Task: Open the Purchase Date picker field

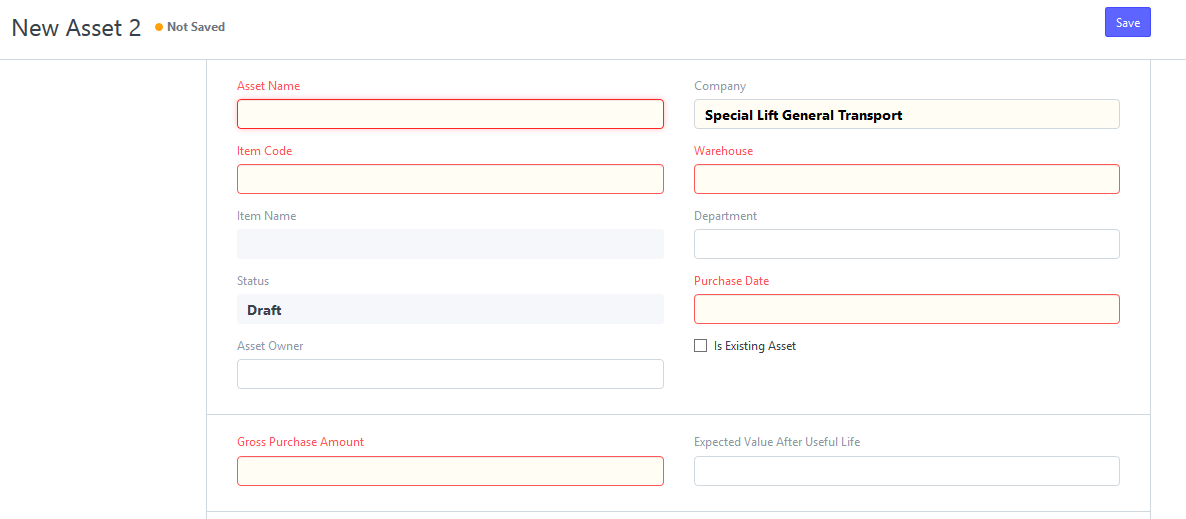Action: 907,309
